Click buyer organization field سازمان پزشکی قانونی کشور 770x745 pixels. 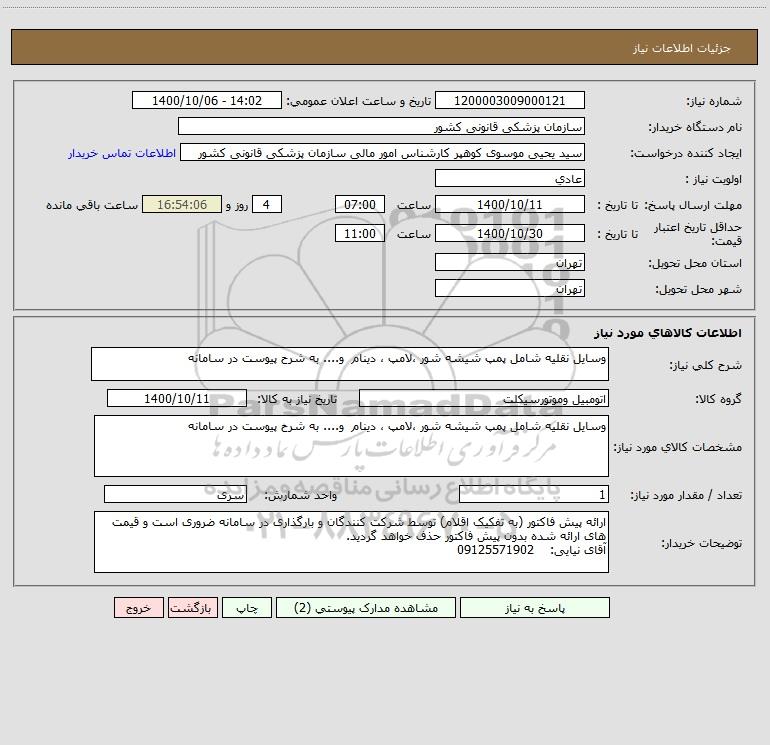pyautogui.click(x=381, y=126)
